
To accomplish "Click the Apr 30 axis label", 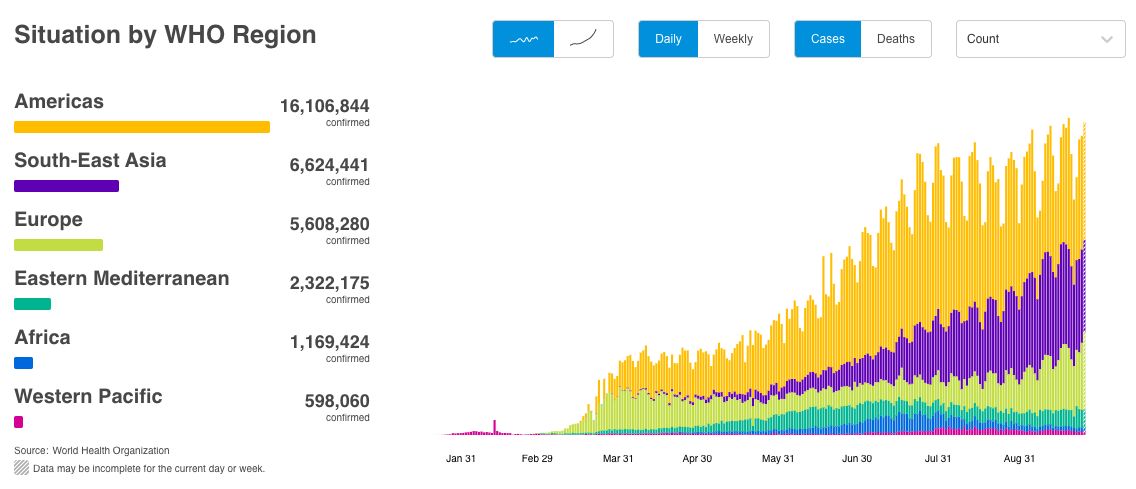I will pyautogui.click(x=696, y=459).
